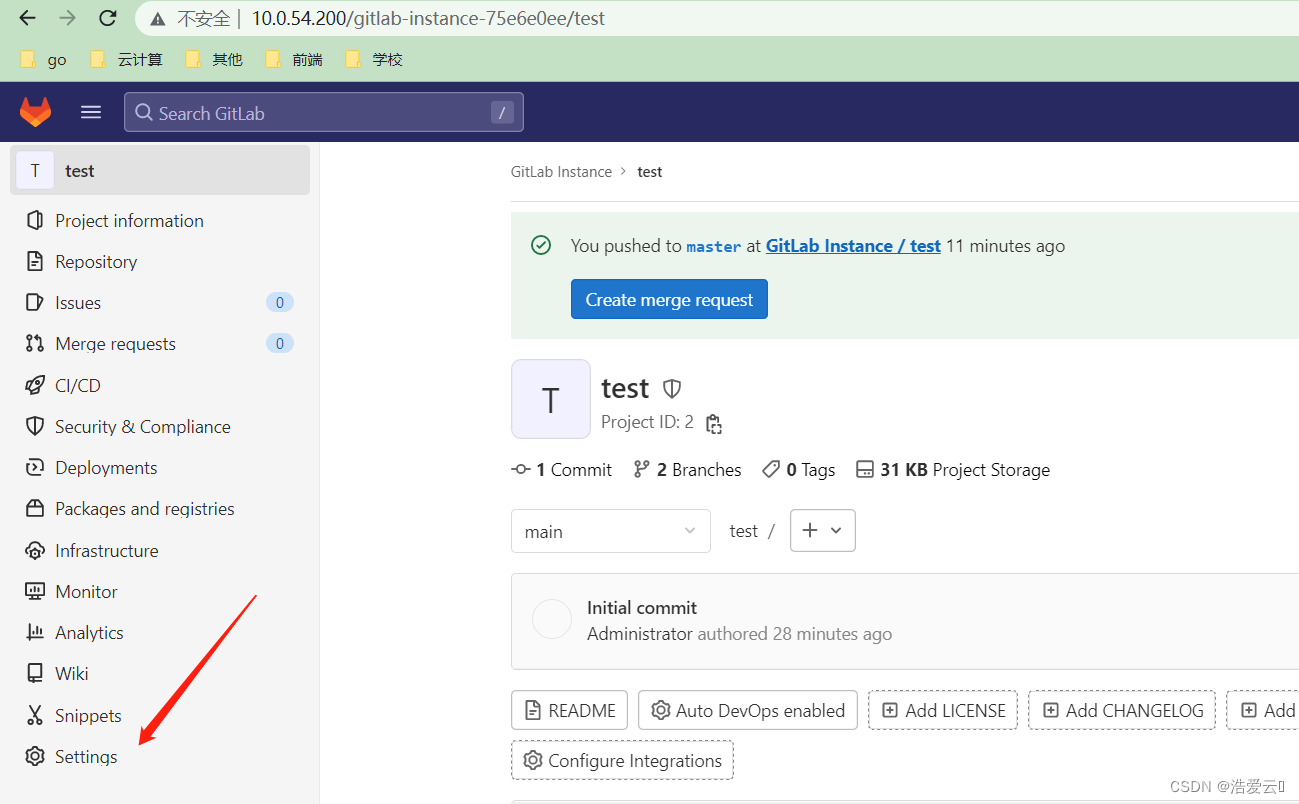Click the large T project avatar
This screenshot has width=1299, height=804.
pyautogui.click(x=550, y=399)
